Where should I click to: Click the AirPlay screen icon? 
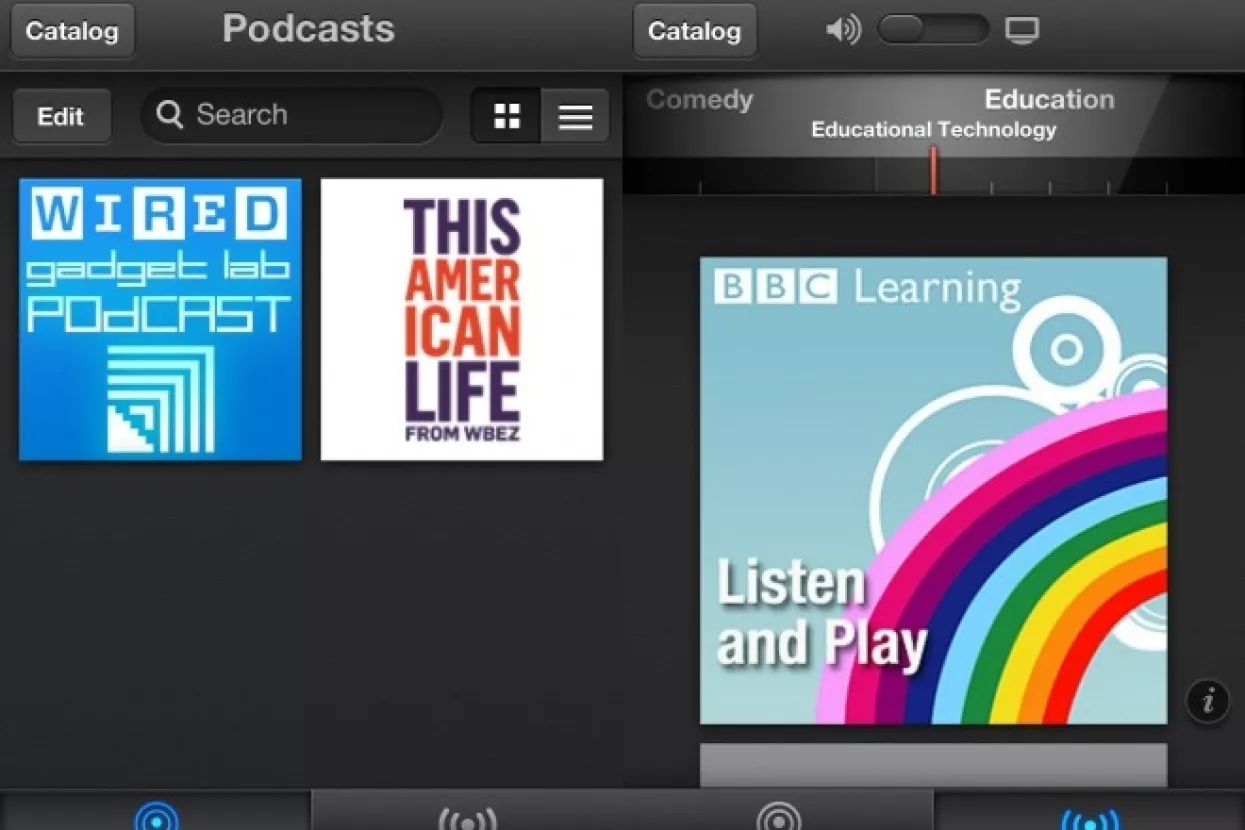pyautogui.click(x=1022, y=31)
